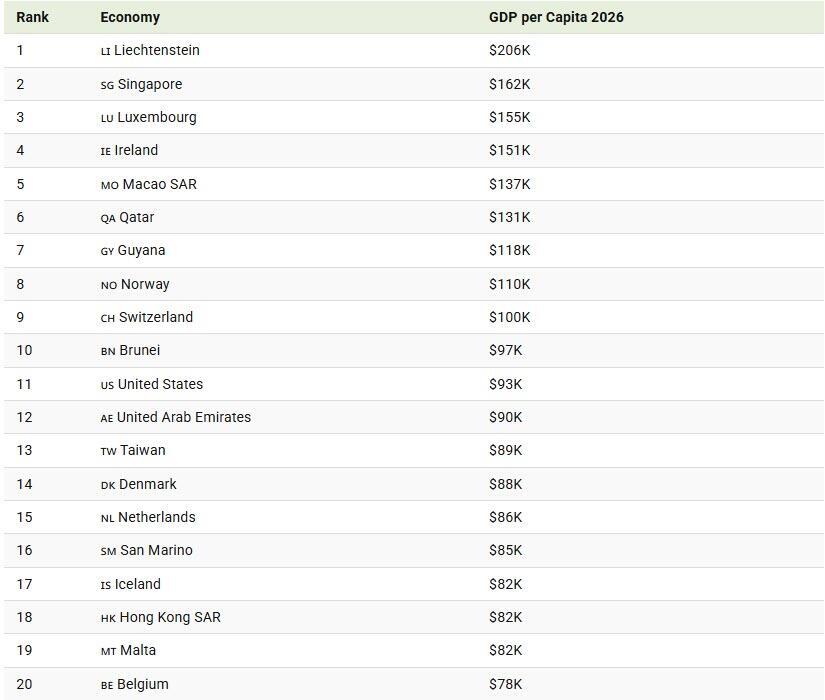Click the Economy column header
This screenshot has width=825, height=700.
(x=130, y=17)
